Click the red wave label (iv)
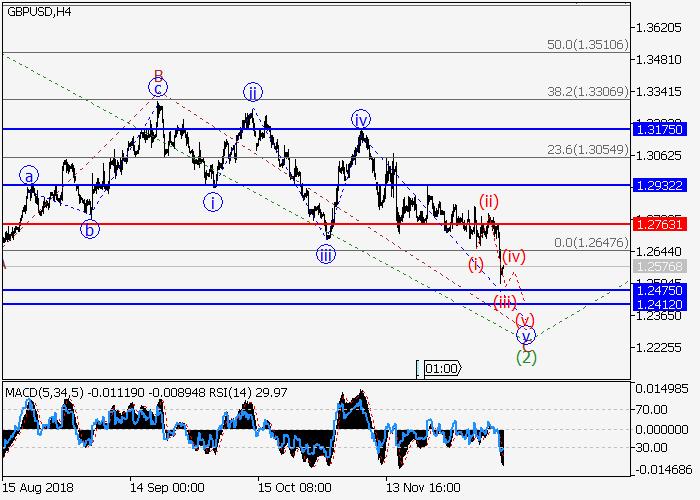This screenshot has height=500, width=700. point(514,256)
